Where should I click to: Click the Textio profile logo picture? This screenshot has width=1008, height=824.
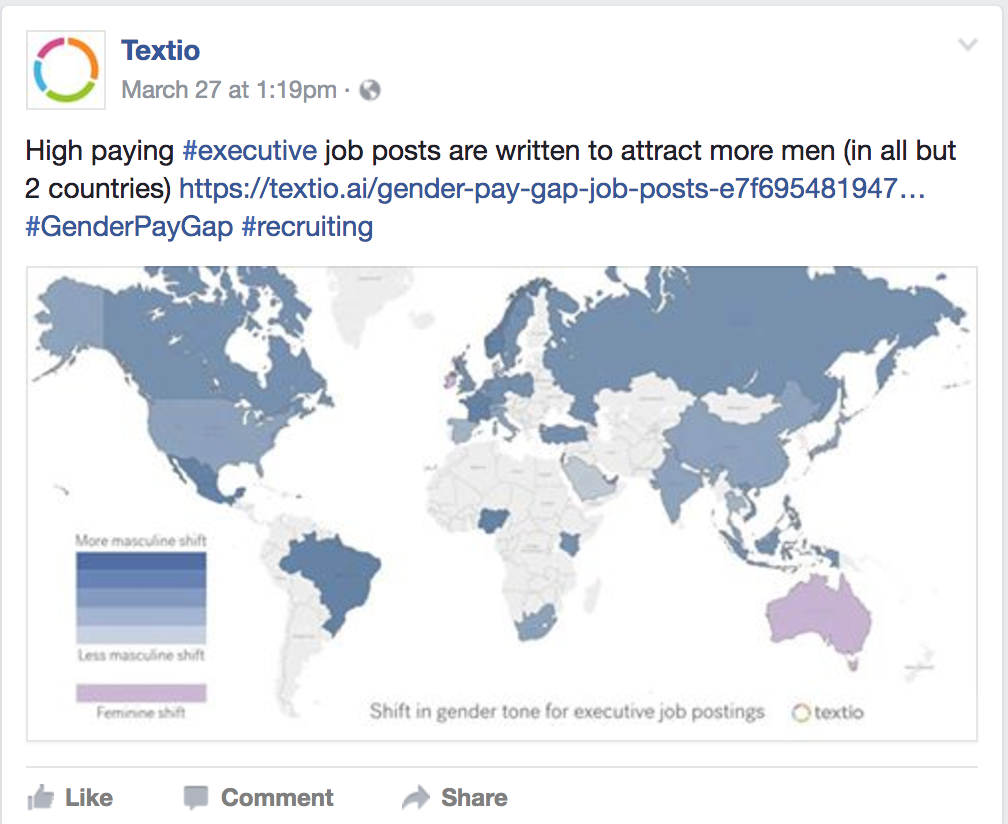point(66,70)
